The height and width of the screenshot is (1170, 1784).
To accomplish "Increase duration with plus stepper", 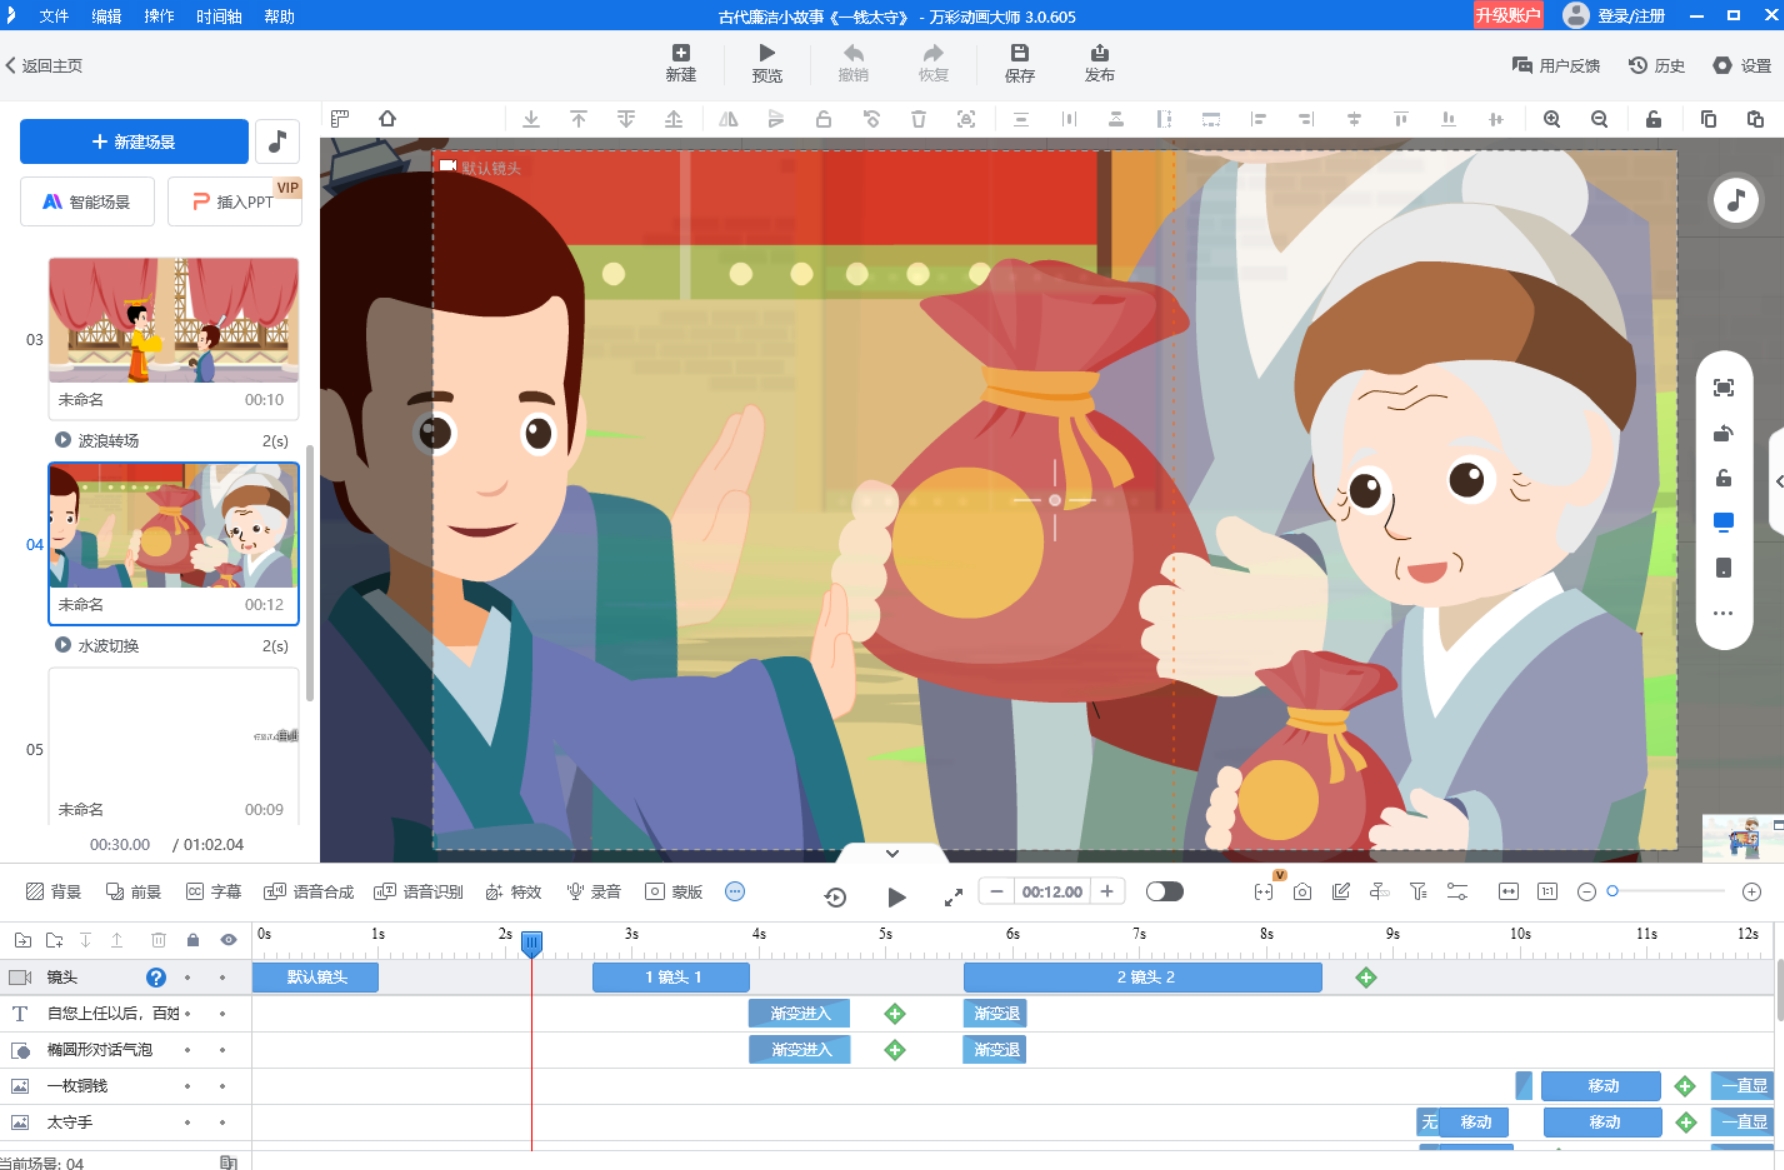I will point(1107,891).
